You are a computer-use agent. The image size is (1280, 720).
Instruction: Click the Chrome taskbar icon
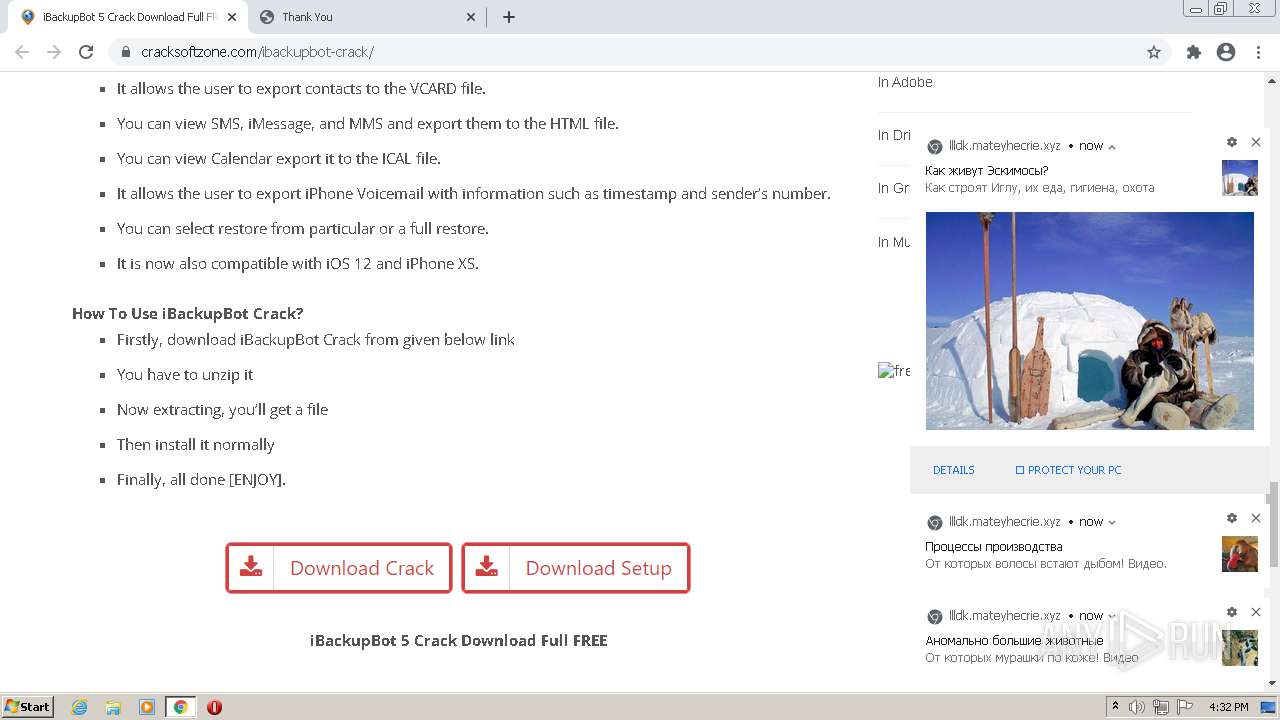[181, 707]
